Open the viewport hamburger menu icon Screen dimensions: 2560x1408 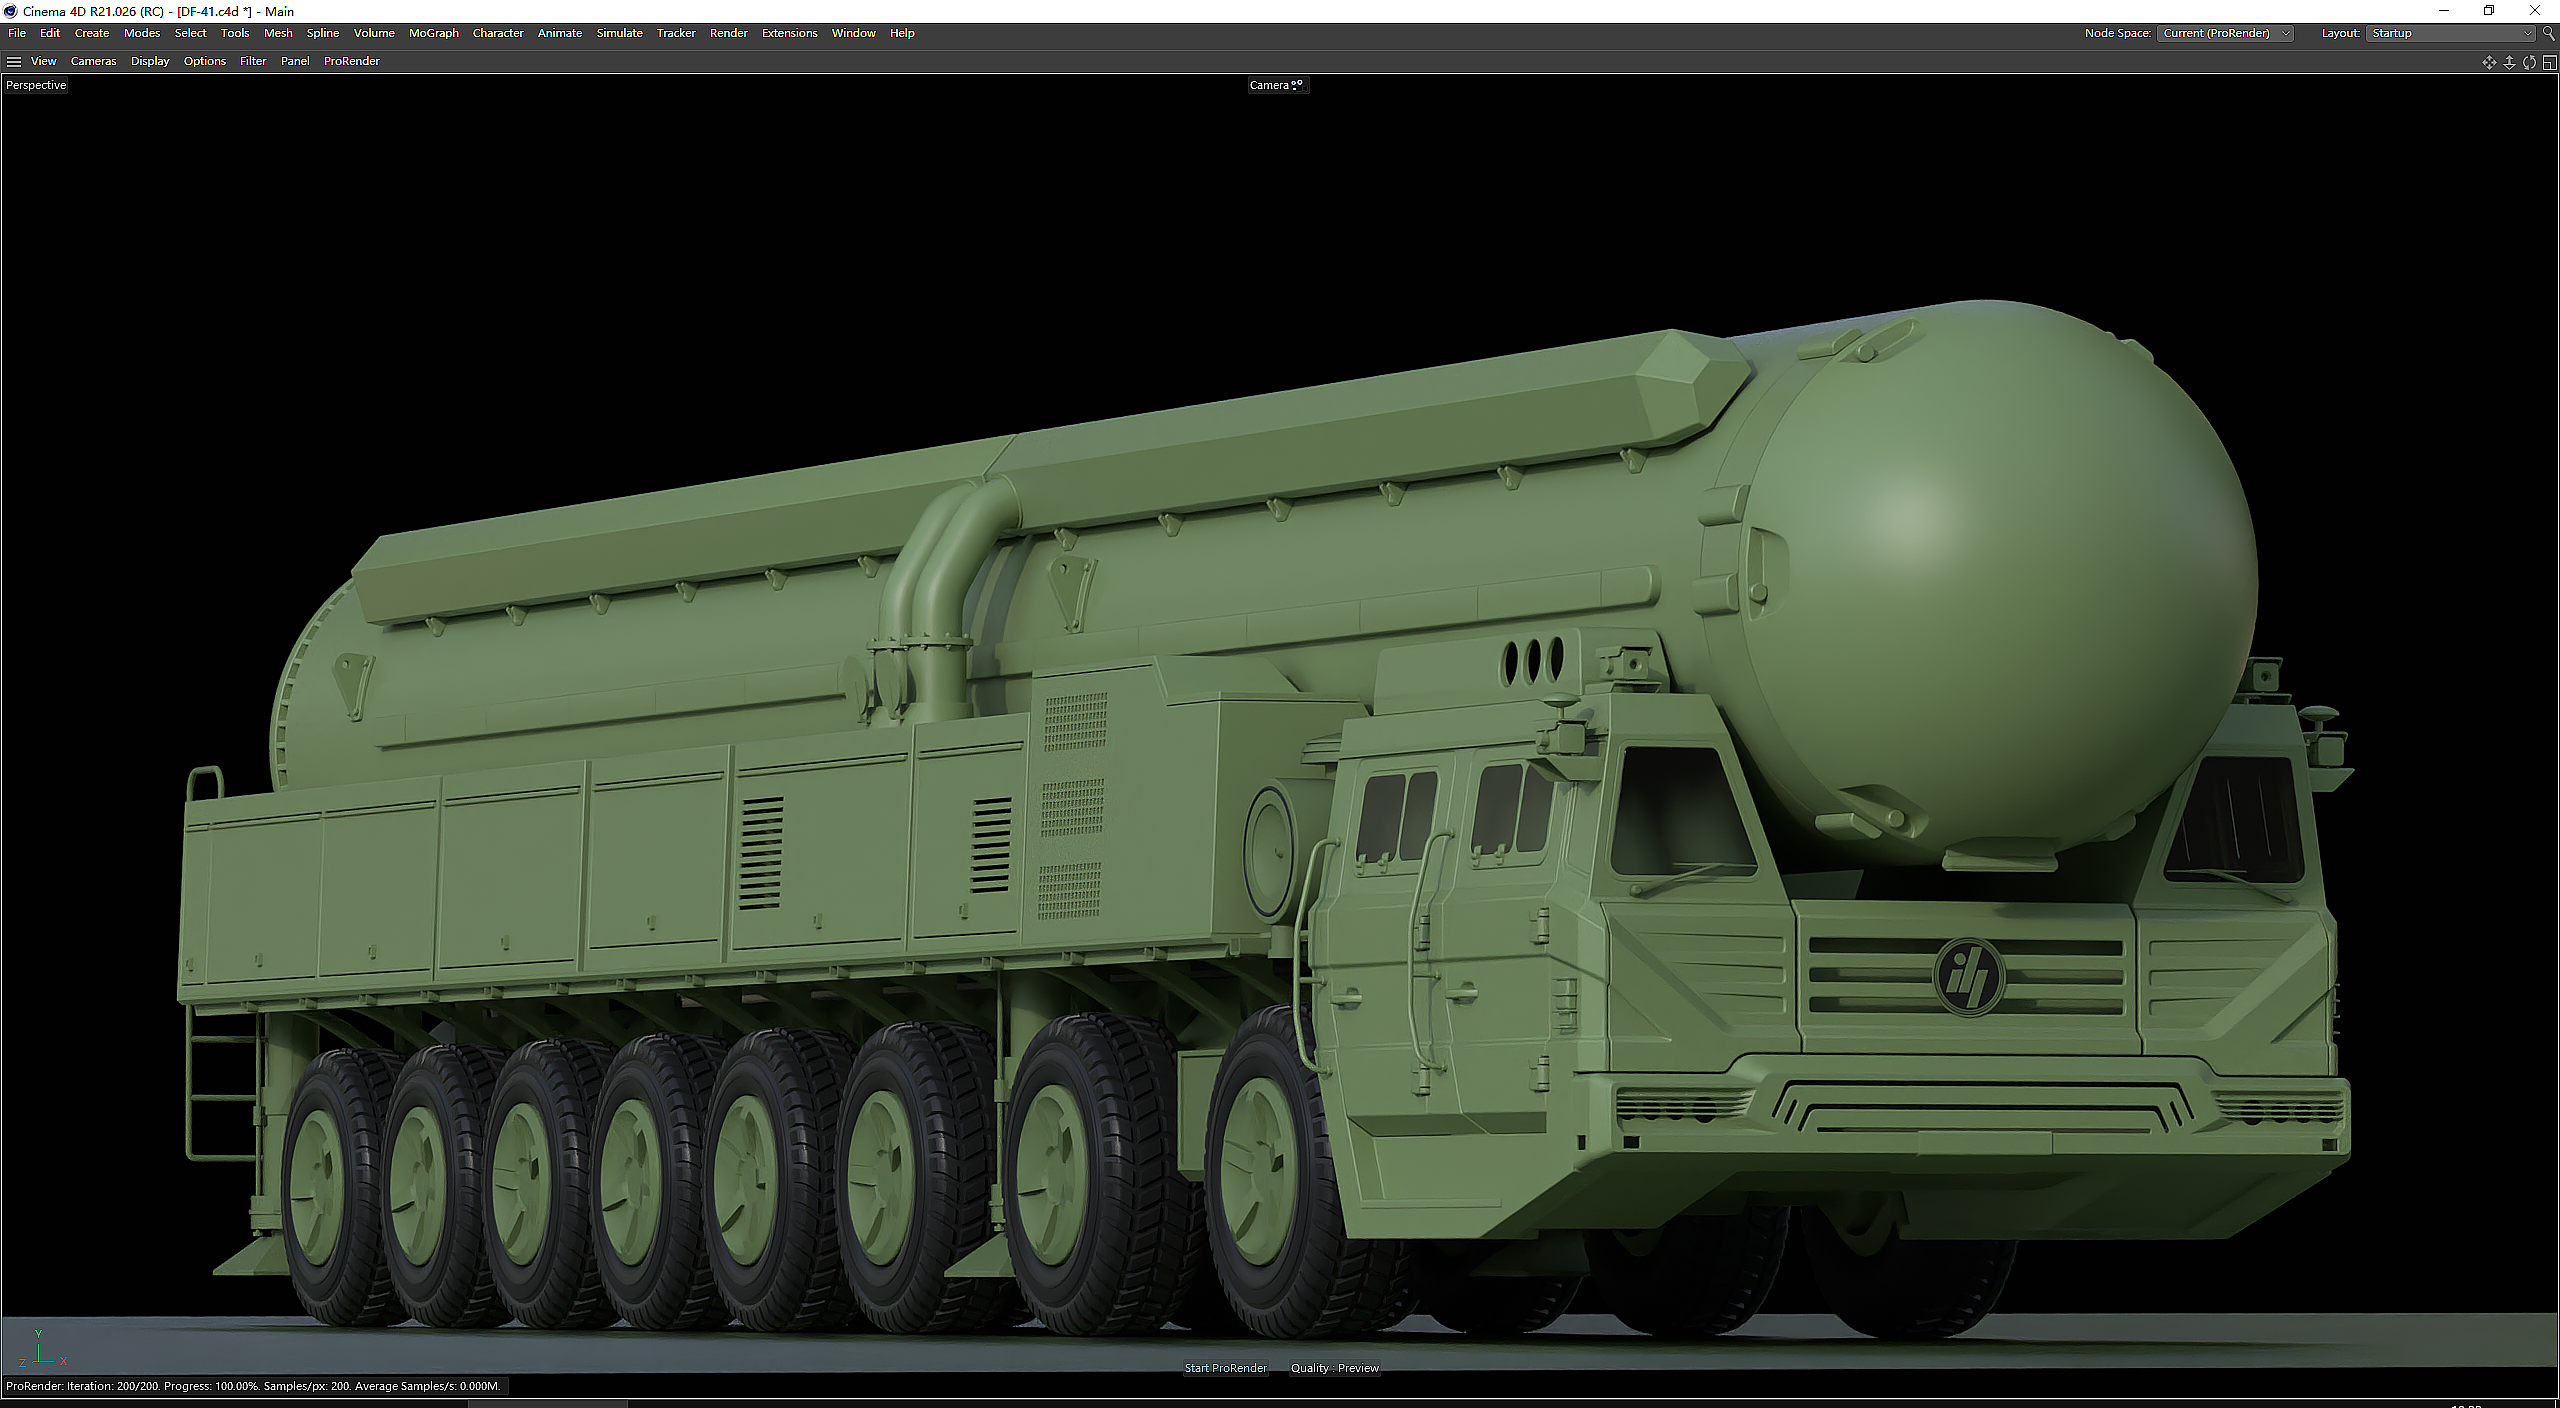click(14, 61)
